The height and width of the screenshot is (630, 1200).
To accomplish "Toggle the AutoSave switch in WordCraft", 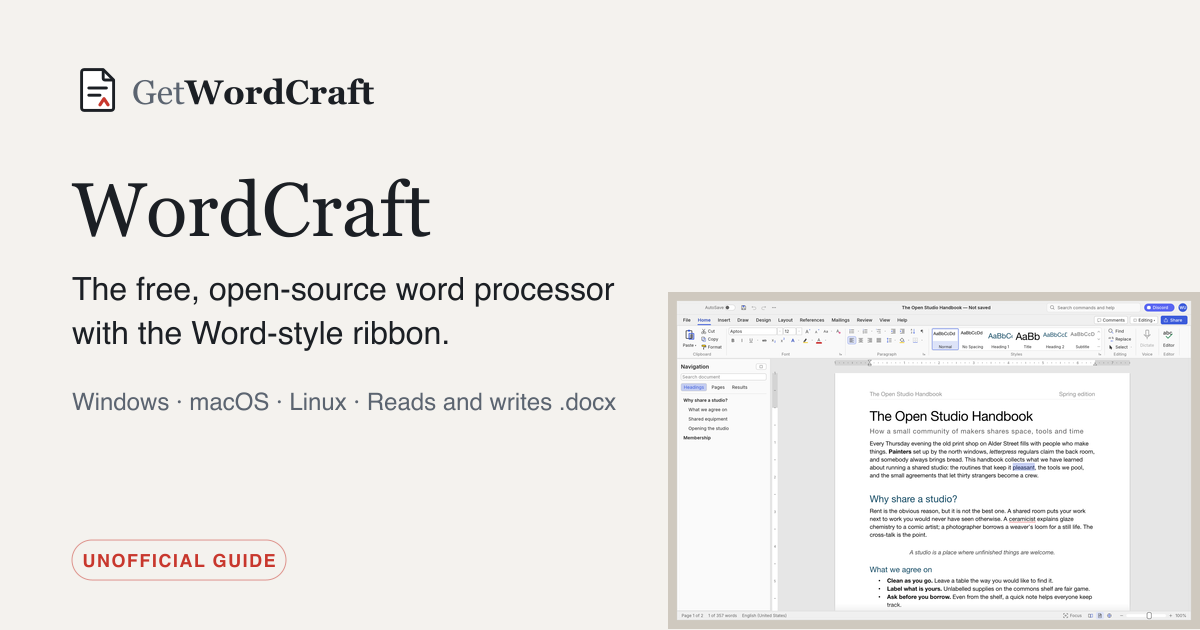I will [730, 308].
